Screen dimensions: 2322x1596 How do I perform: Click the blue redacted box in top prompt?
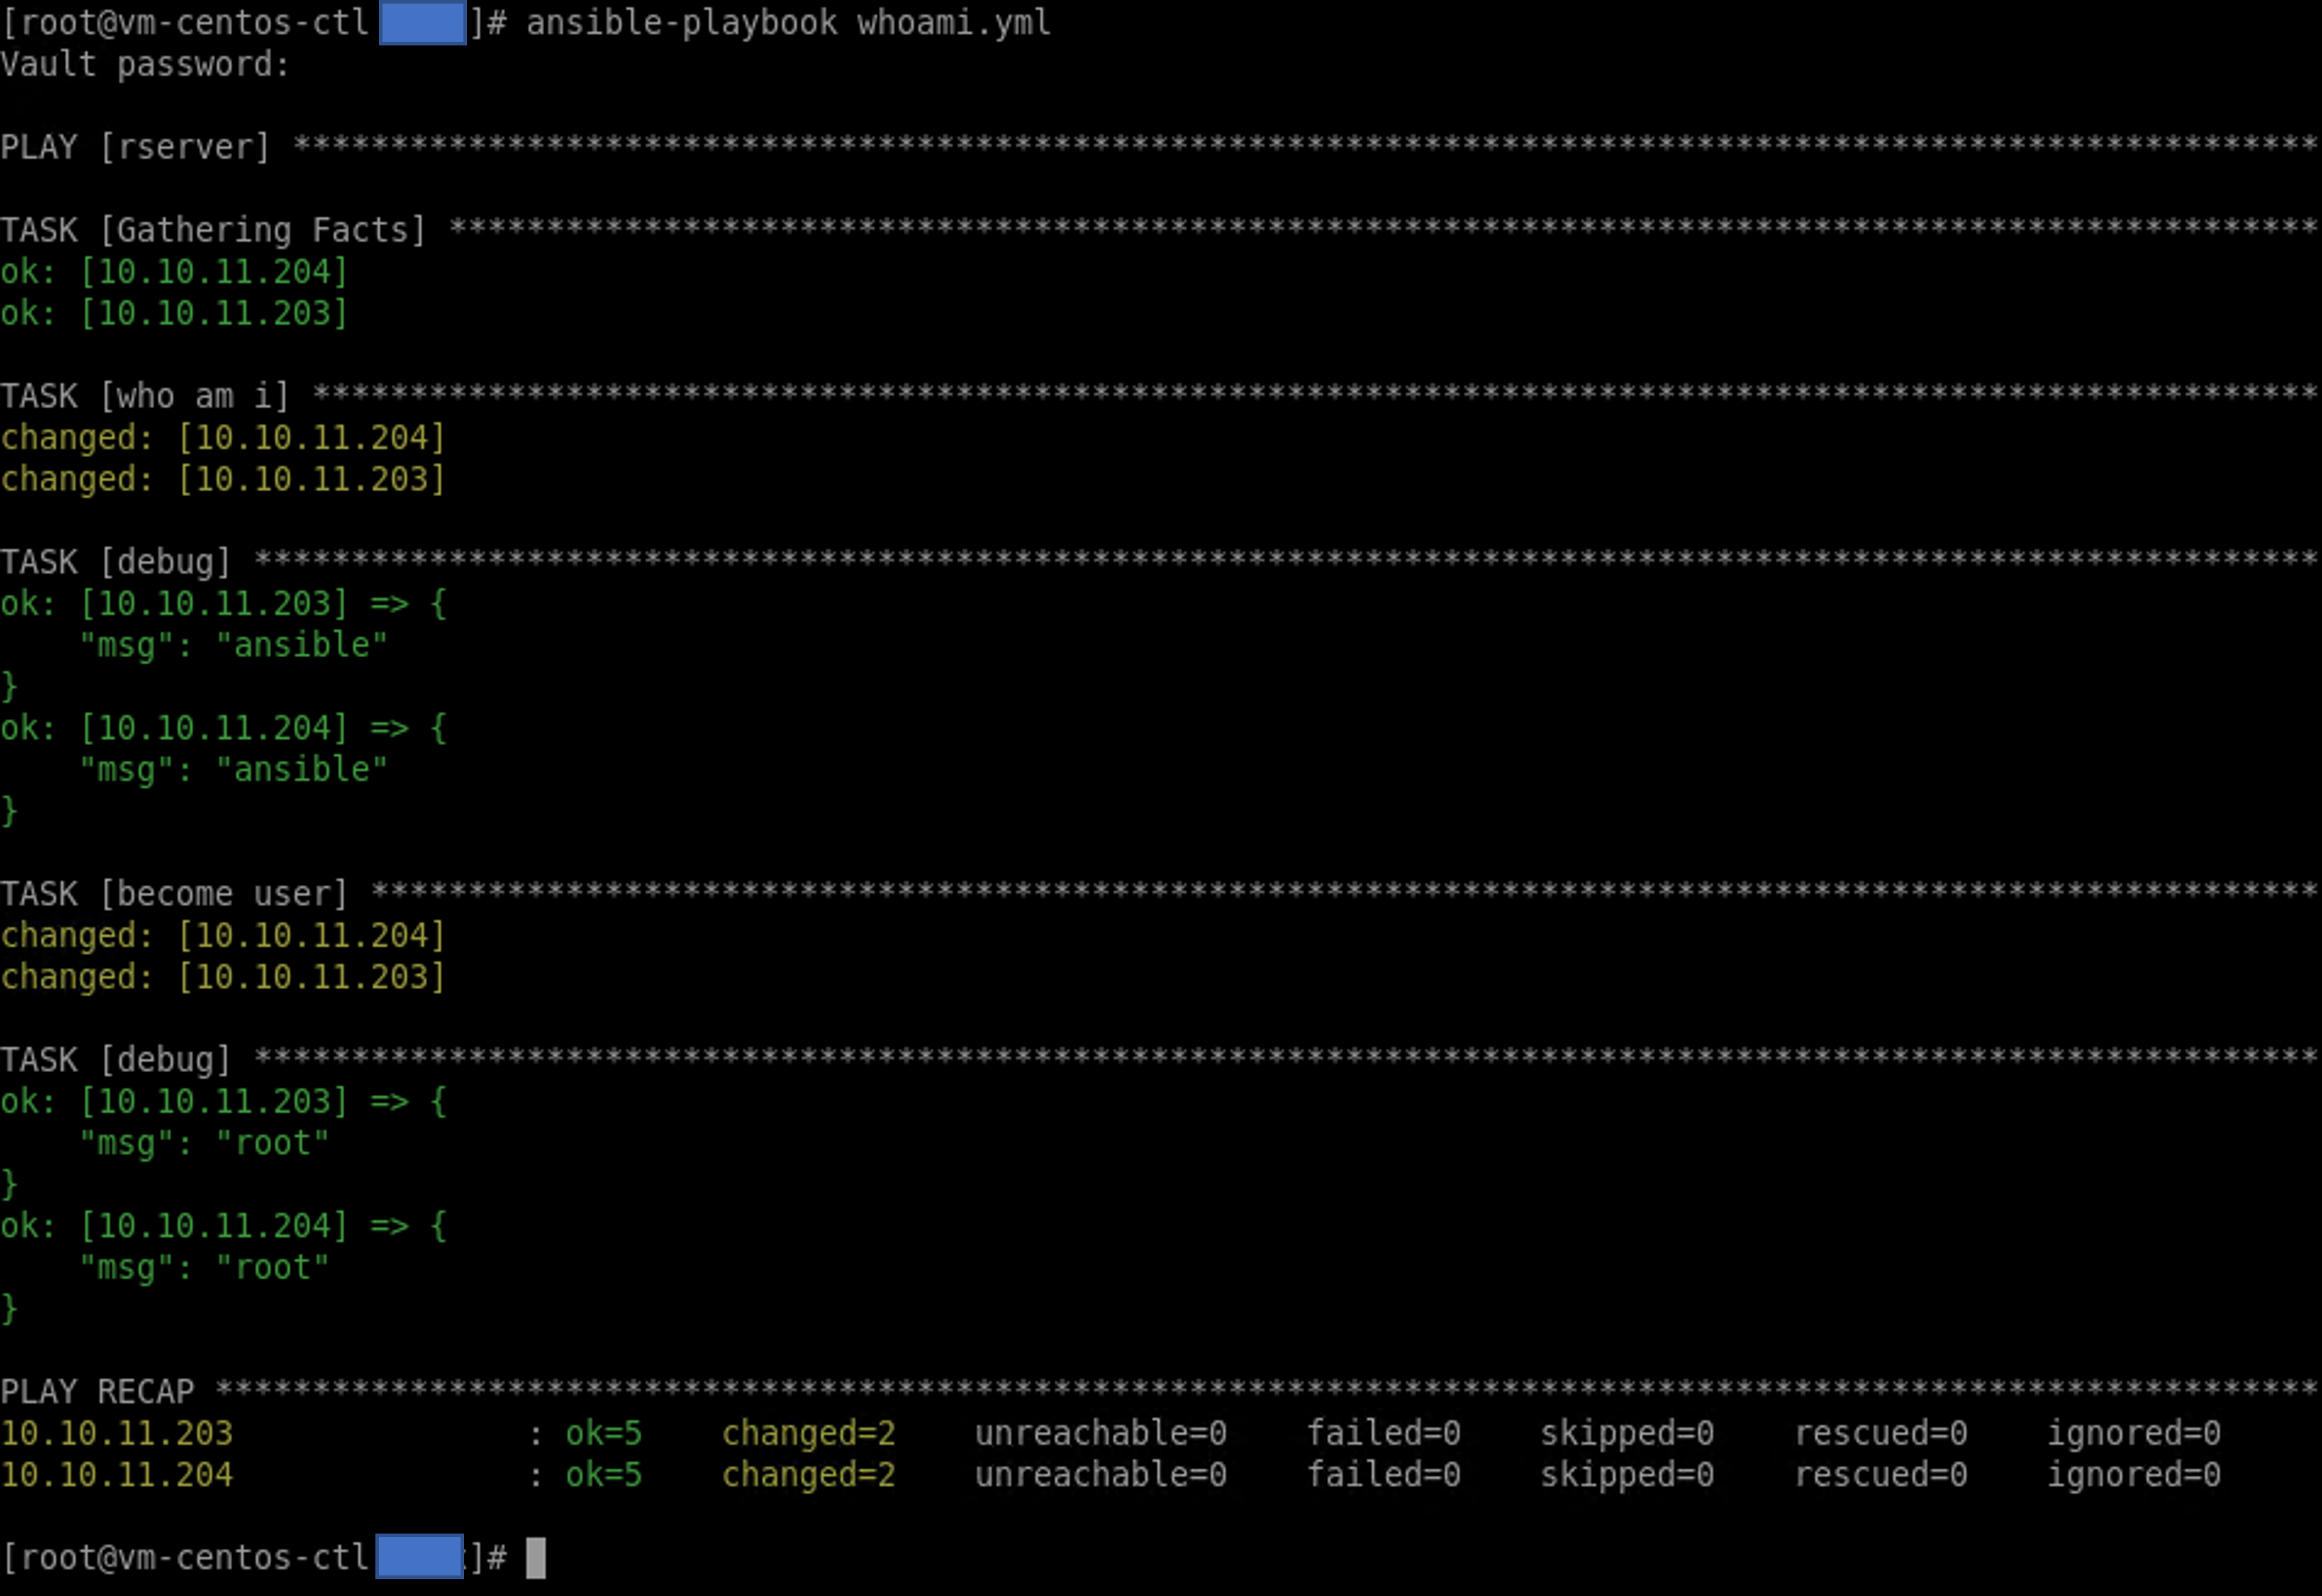coord(422,22)
